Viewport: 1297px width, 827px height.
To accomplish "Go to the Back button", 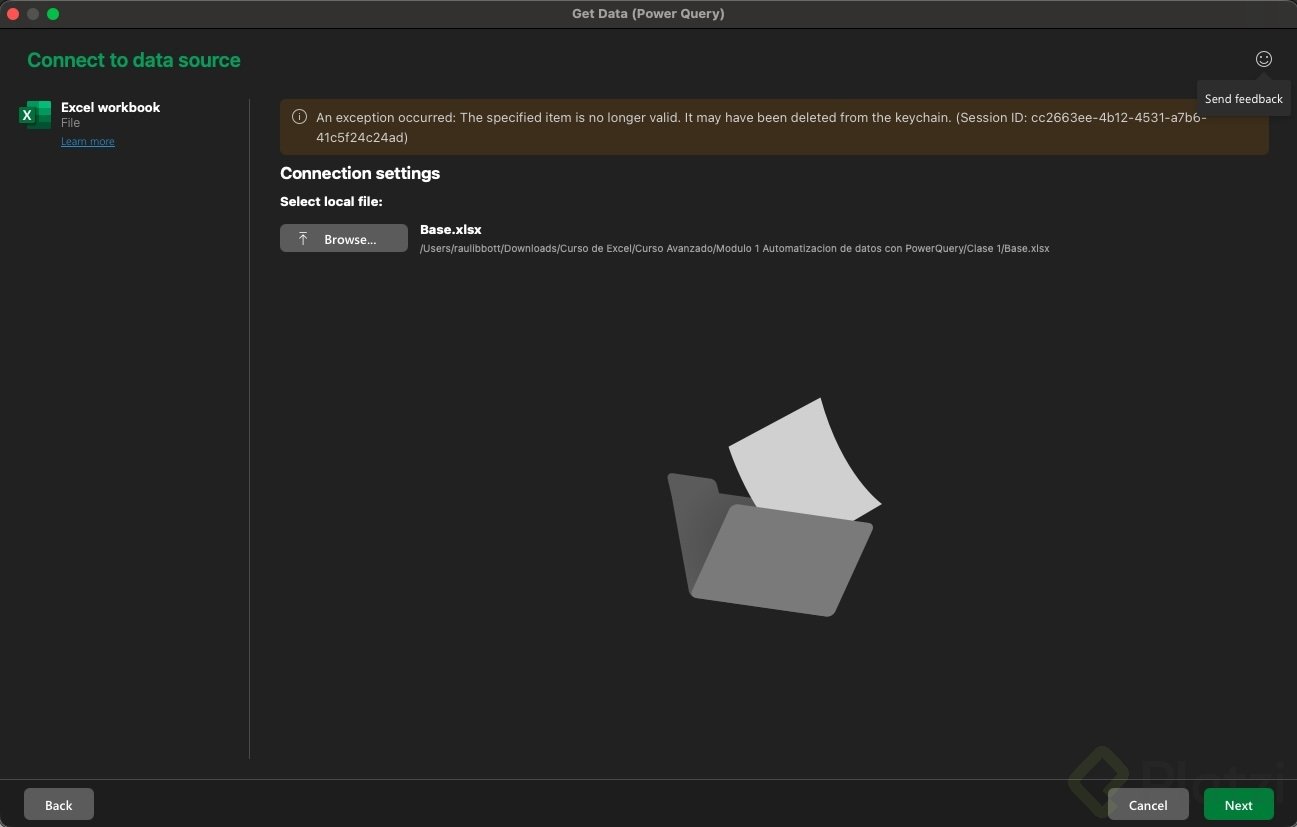I will point(59,805).
